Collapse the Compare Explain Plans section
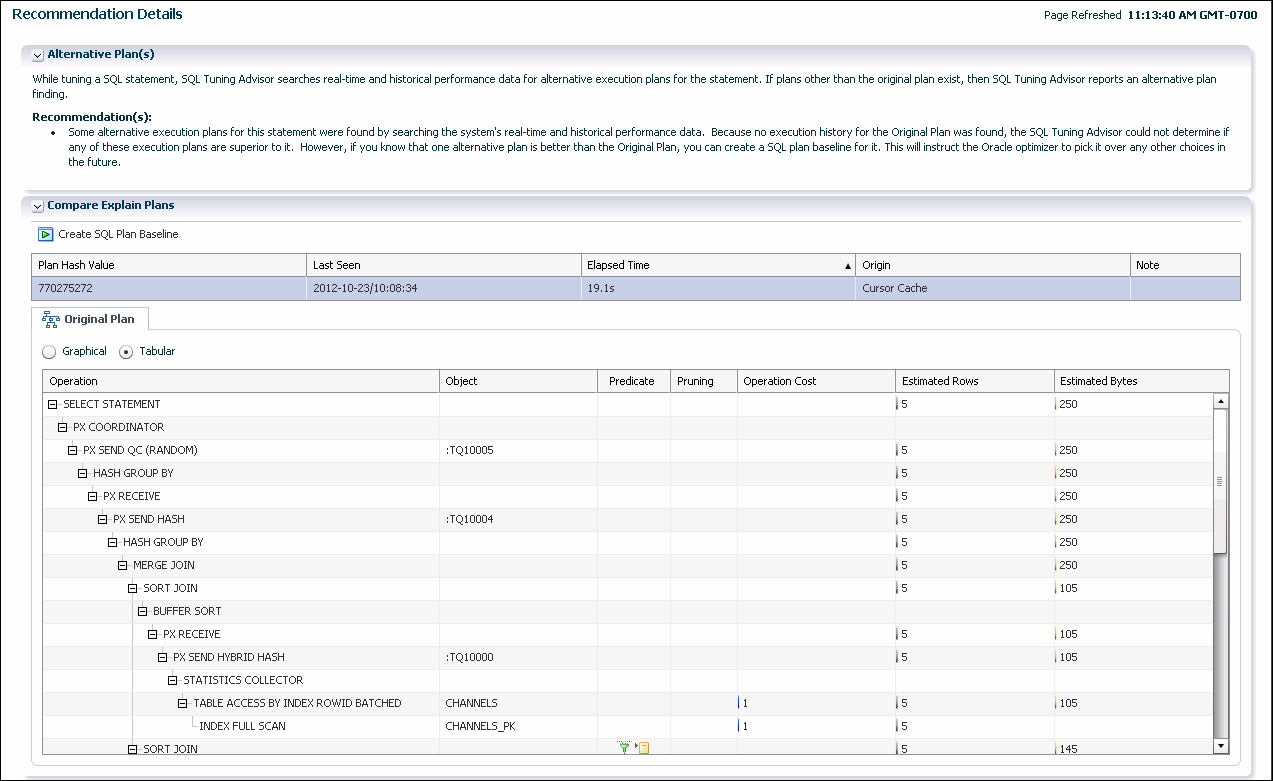Screen dimensions: 1273x781 (38, 206)
